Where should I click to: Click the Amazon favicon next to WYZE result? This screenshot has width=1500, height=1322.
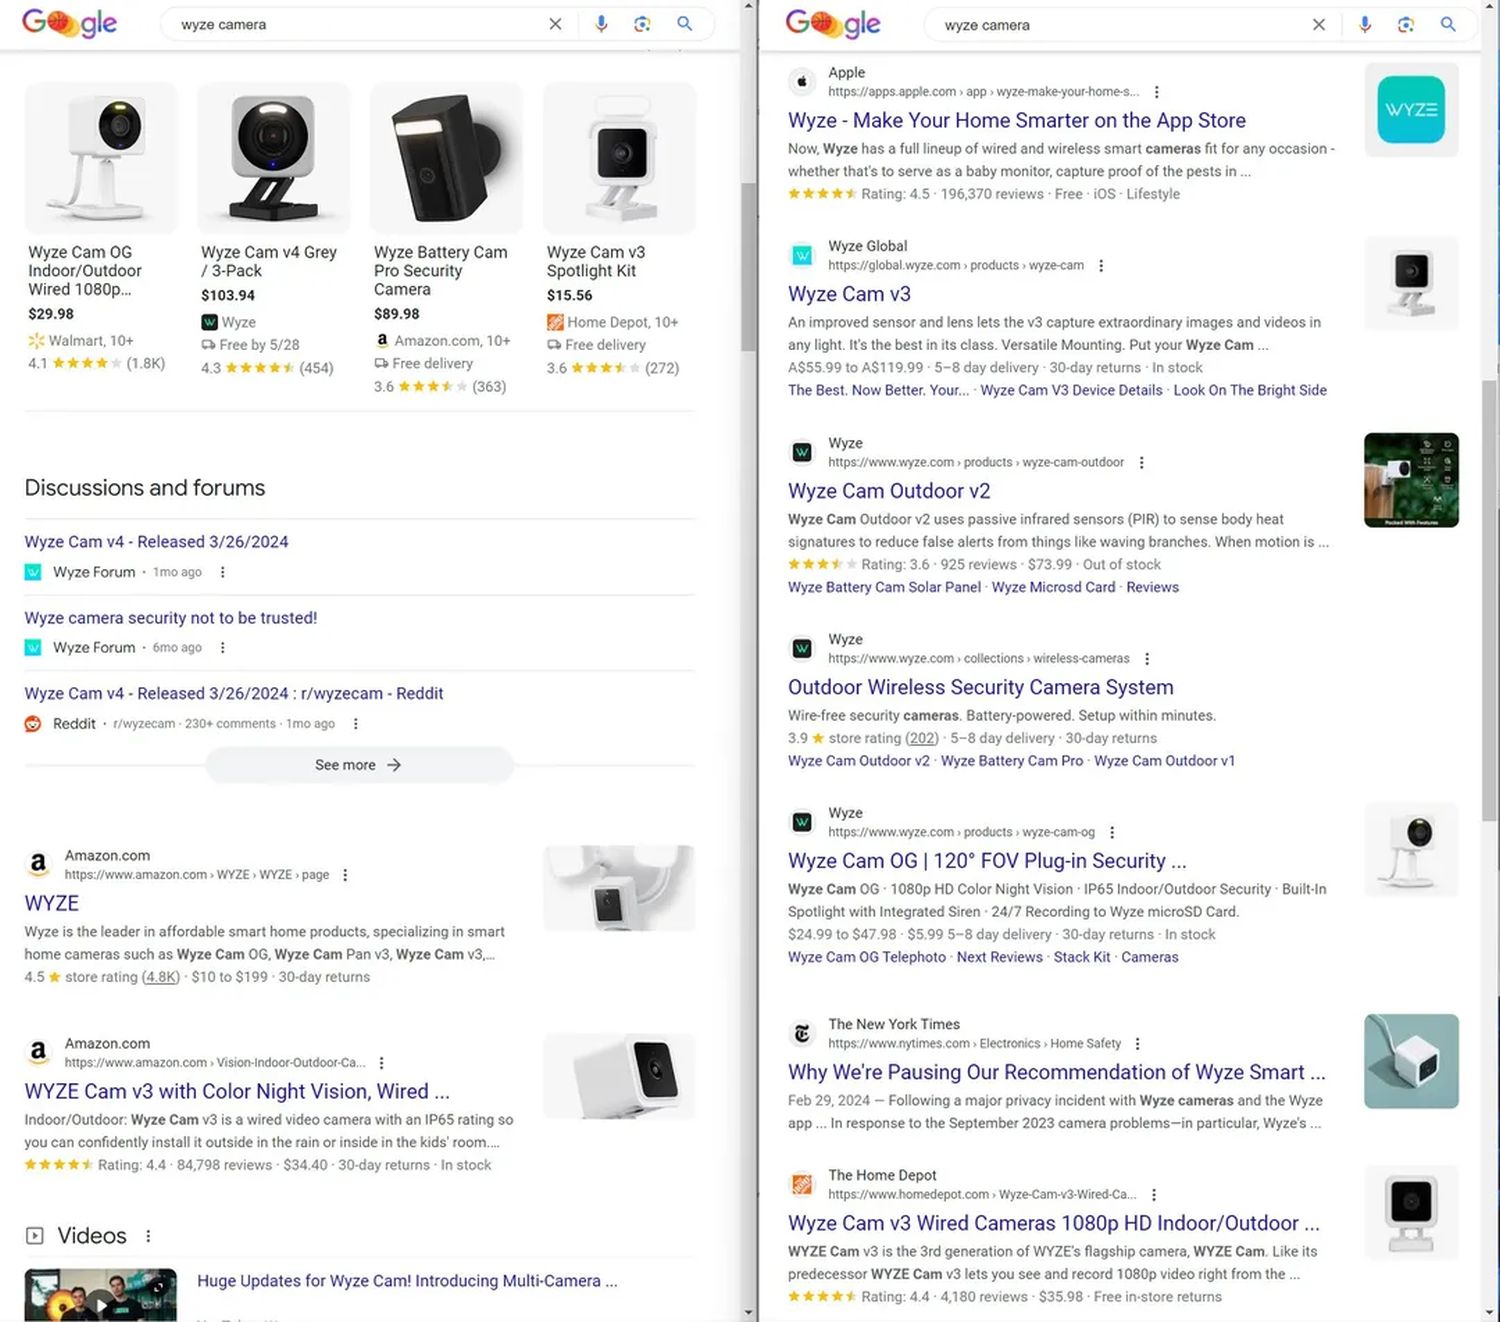tap(38, 864)
